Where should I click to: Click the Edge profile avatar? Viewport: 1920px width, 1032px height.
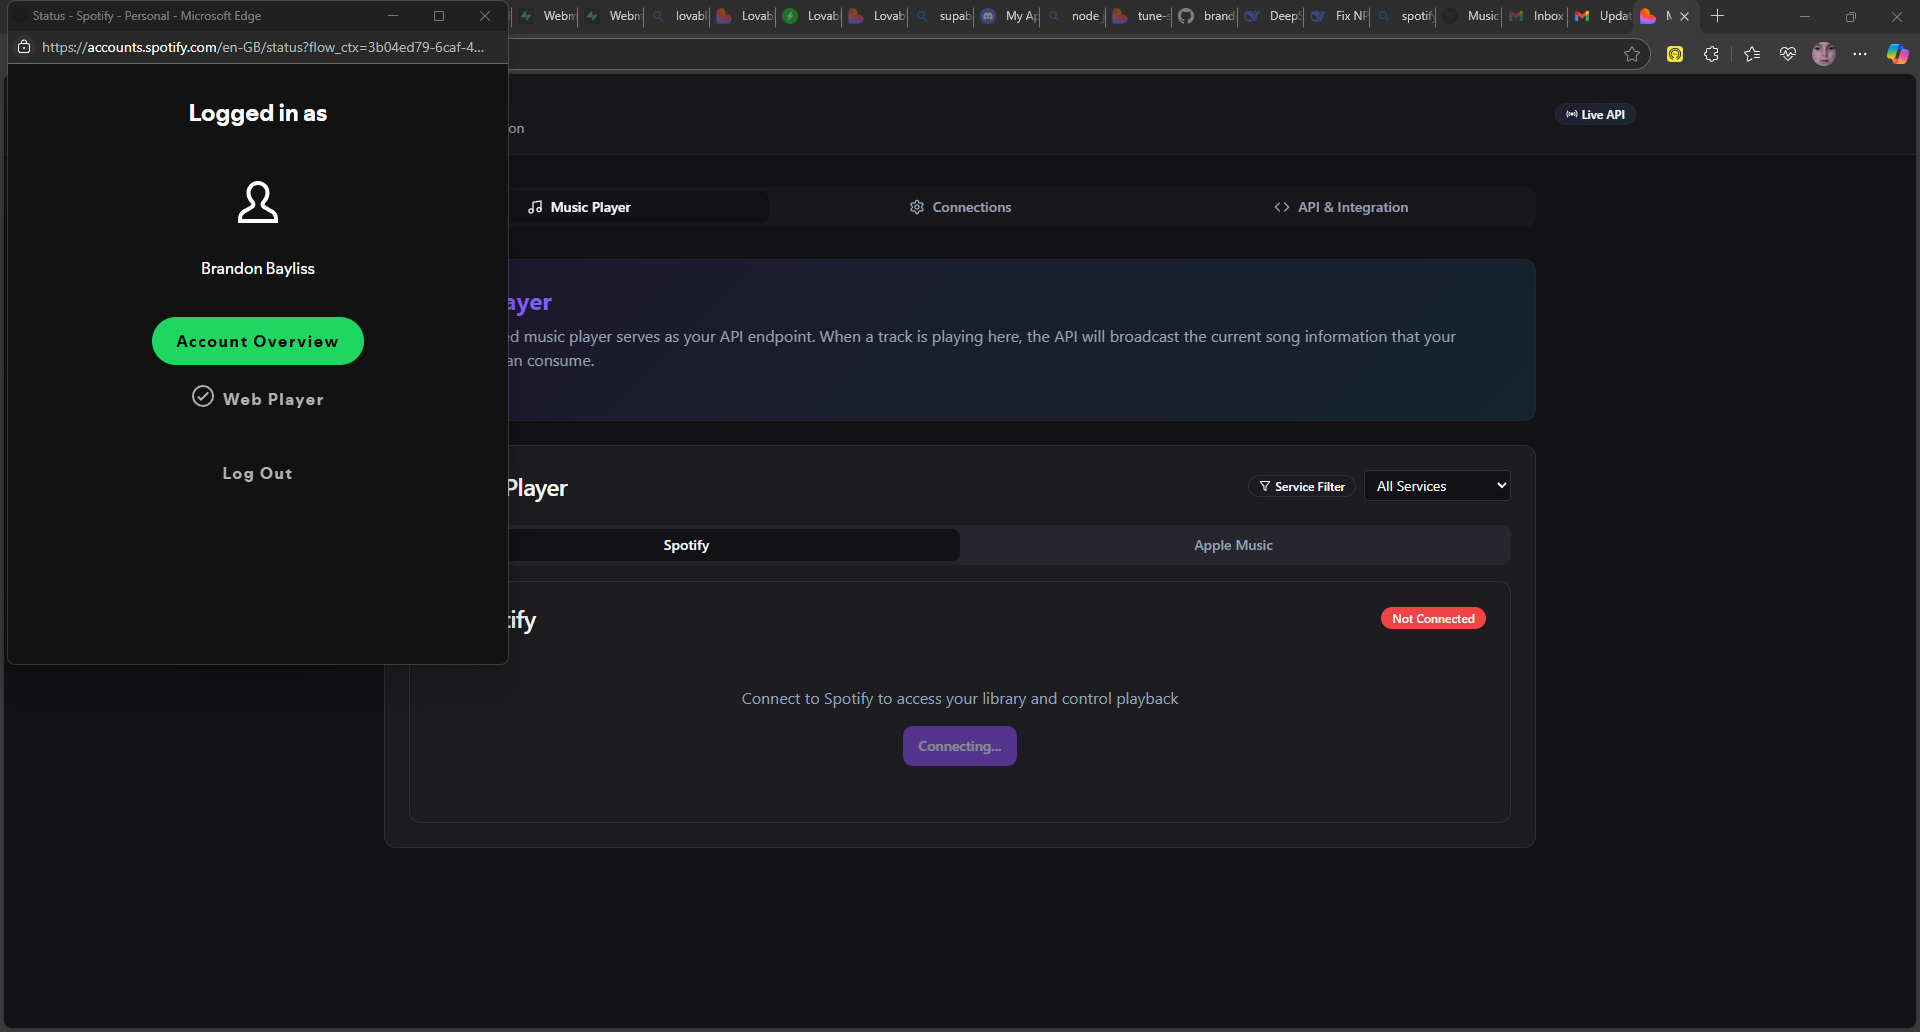1824,54
